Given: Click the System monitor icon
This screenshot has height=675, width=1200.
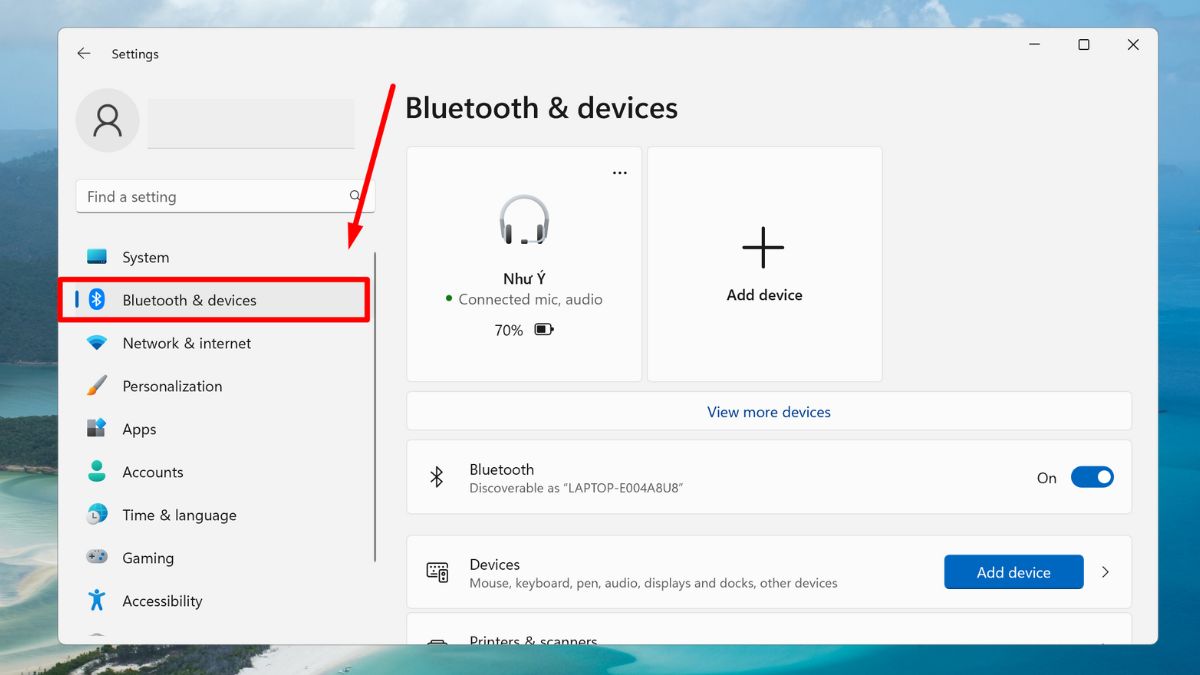Looking at the screenshot, I should click(97, 257).
